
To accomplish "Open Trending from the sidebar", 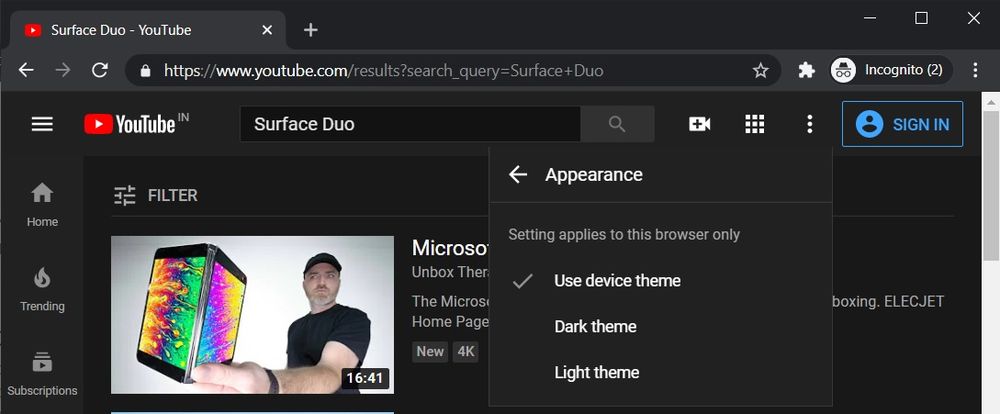I will click(42, 289).
